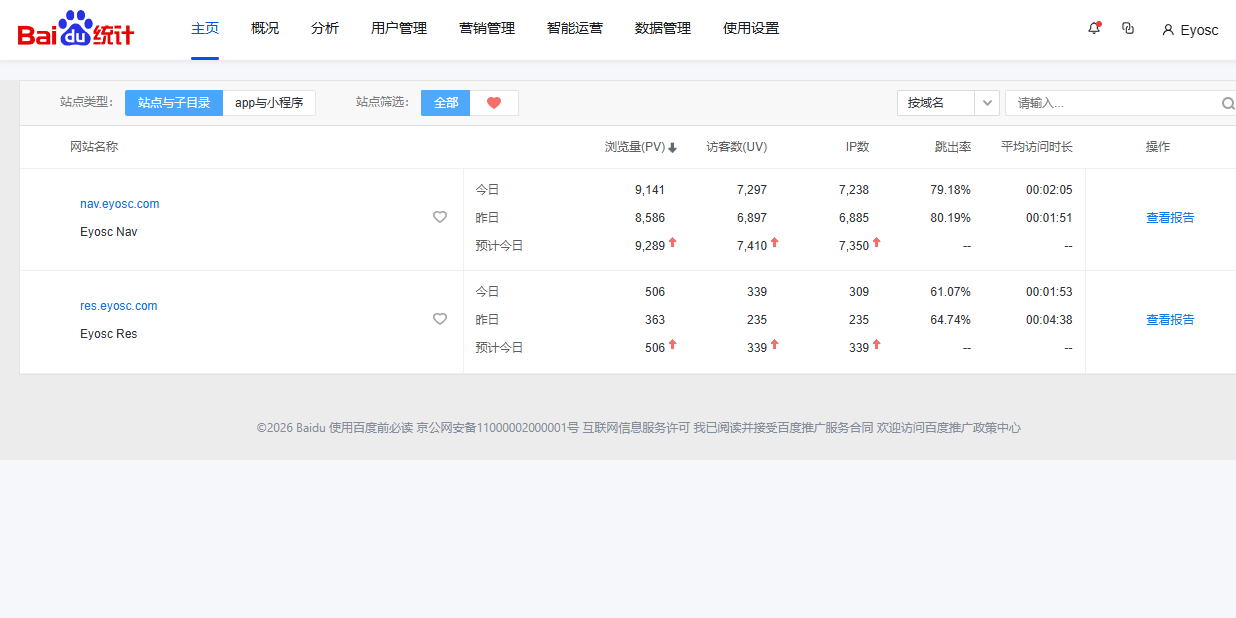Viewport: 1236px width, 618px height.
Task: Open the Eyosc user account menu
Action: tap(1190, 30)
